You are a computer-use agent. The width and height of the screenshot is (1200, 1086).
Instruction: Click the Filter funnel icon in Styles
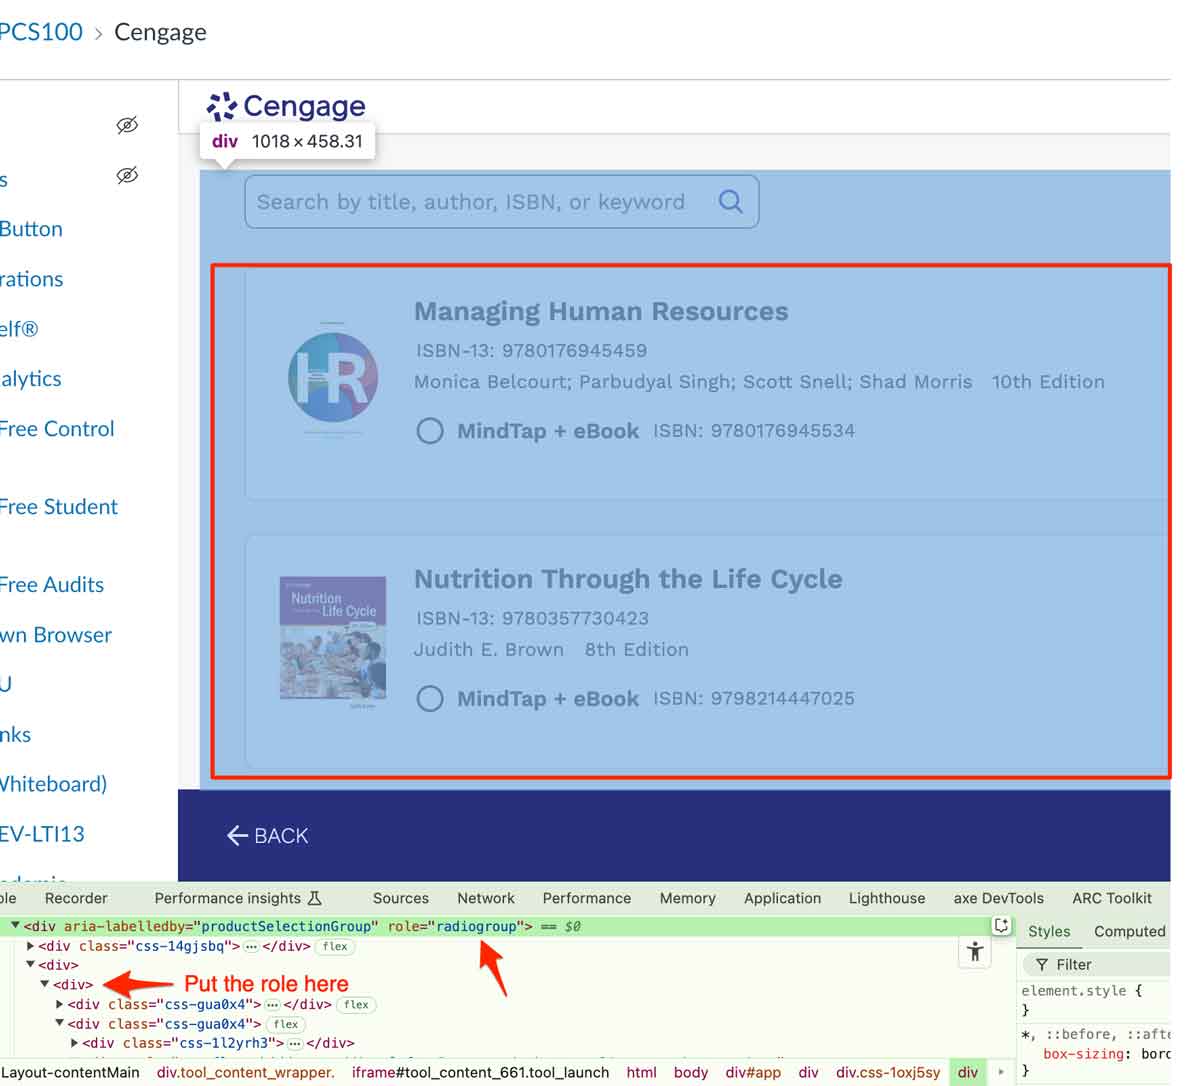pyautogui.click(x=1042, y=965)
